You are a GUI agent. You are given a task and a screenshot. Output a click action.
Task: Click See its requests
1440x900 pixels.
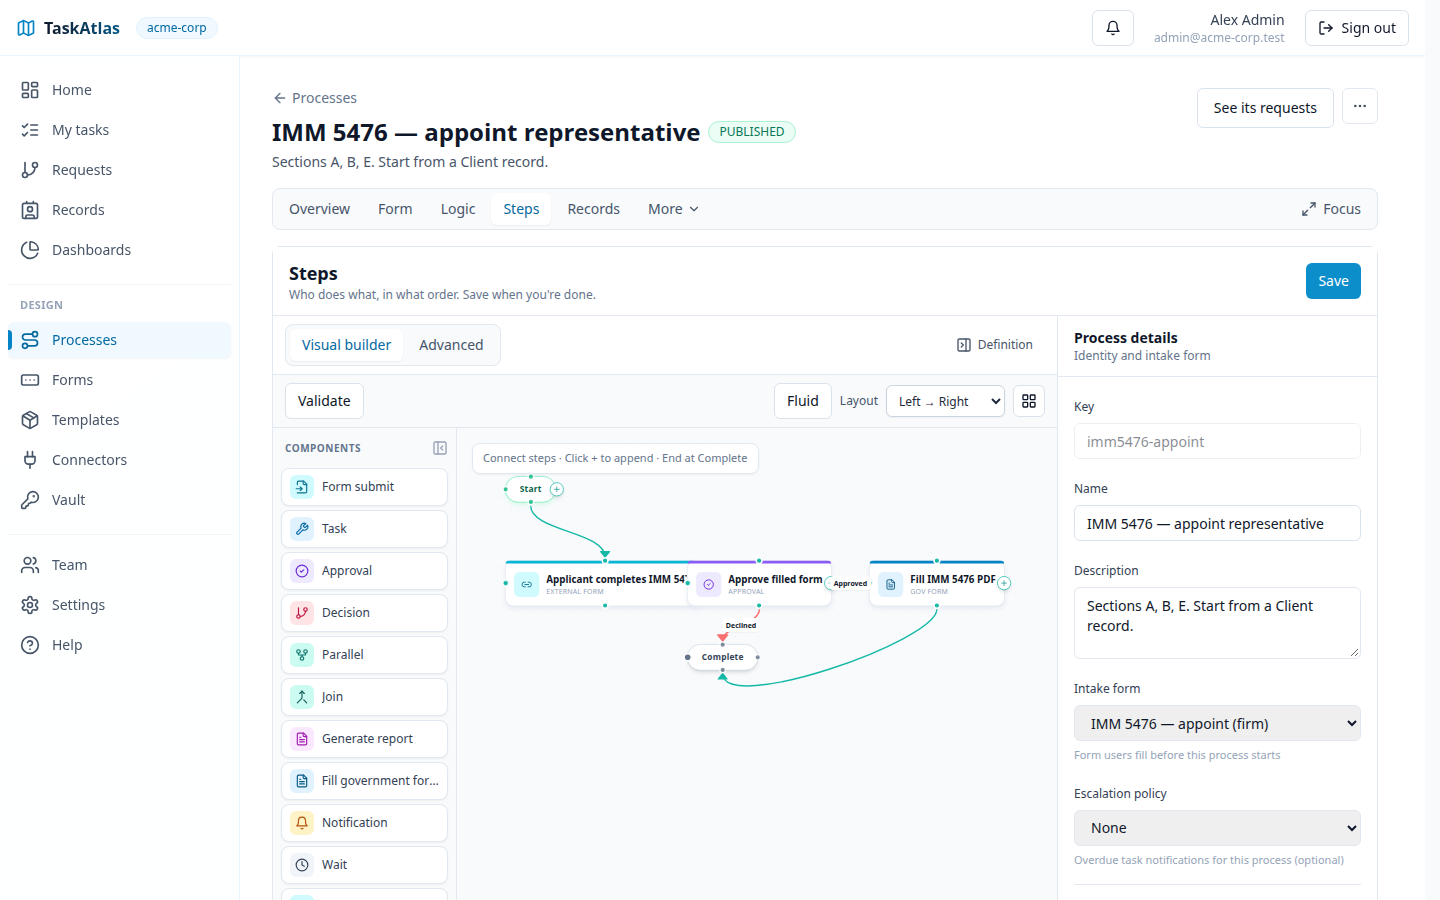(x=1265, y=108)
